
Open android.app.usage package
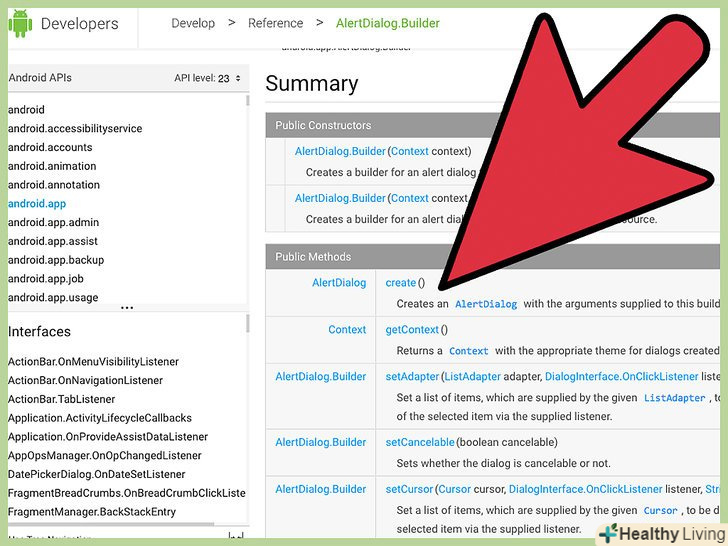[53, 298]
